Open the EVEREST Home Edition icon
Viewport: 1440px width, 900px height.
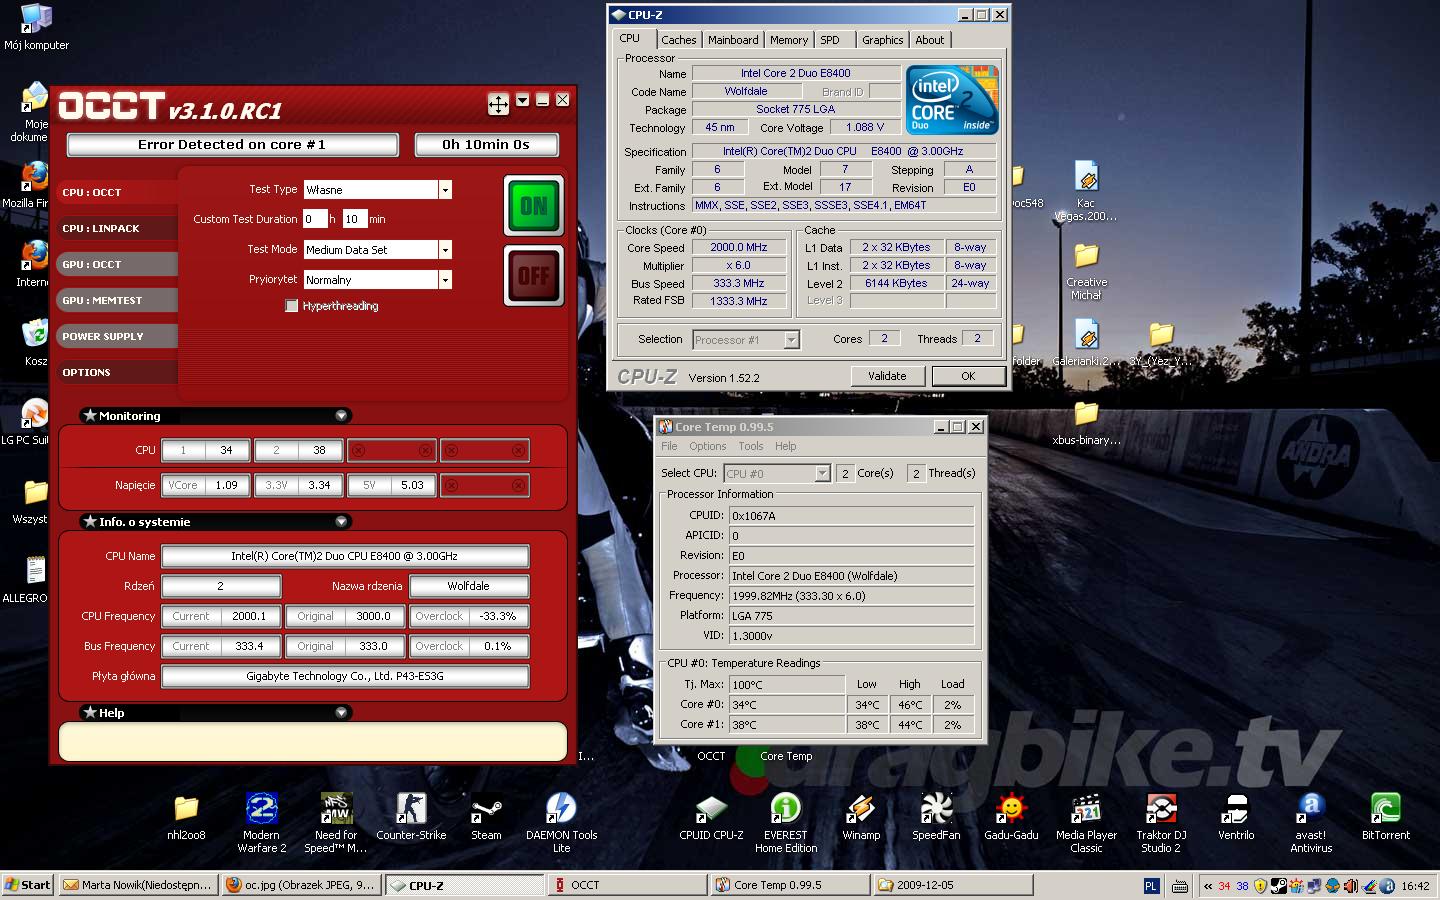point(786,822)
